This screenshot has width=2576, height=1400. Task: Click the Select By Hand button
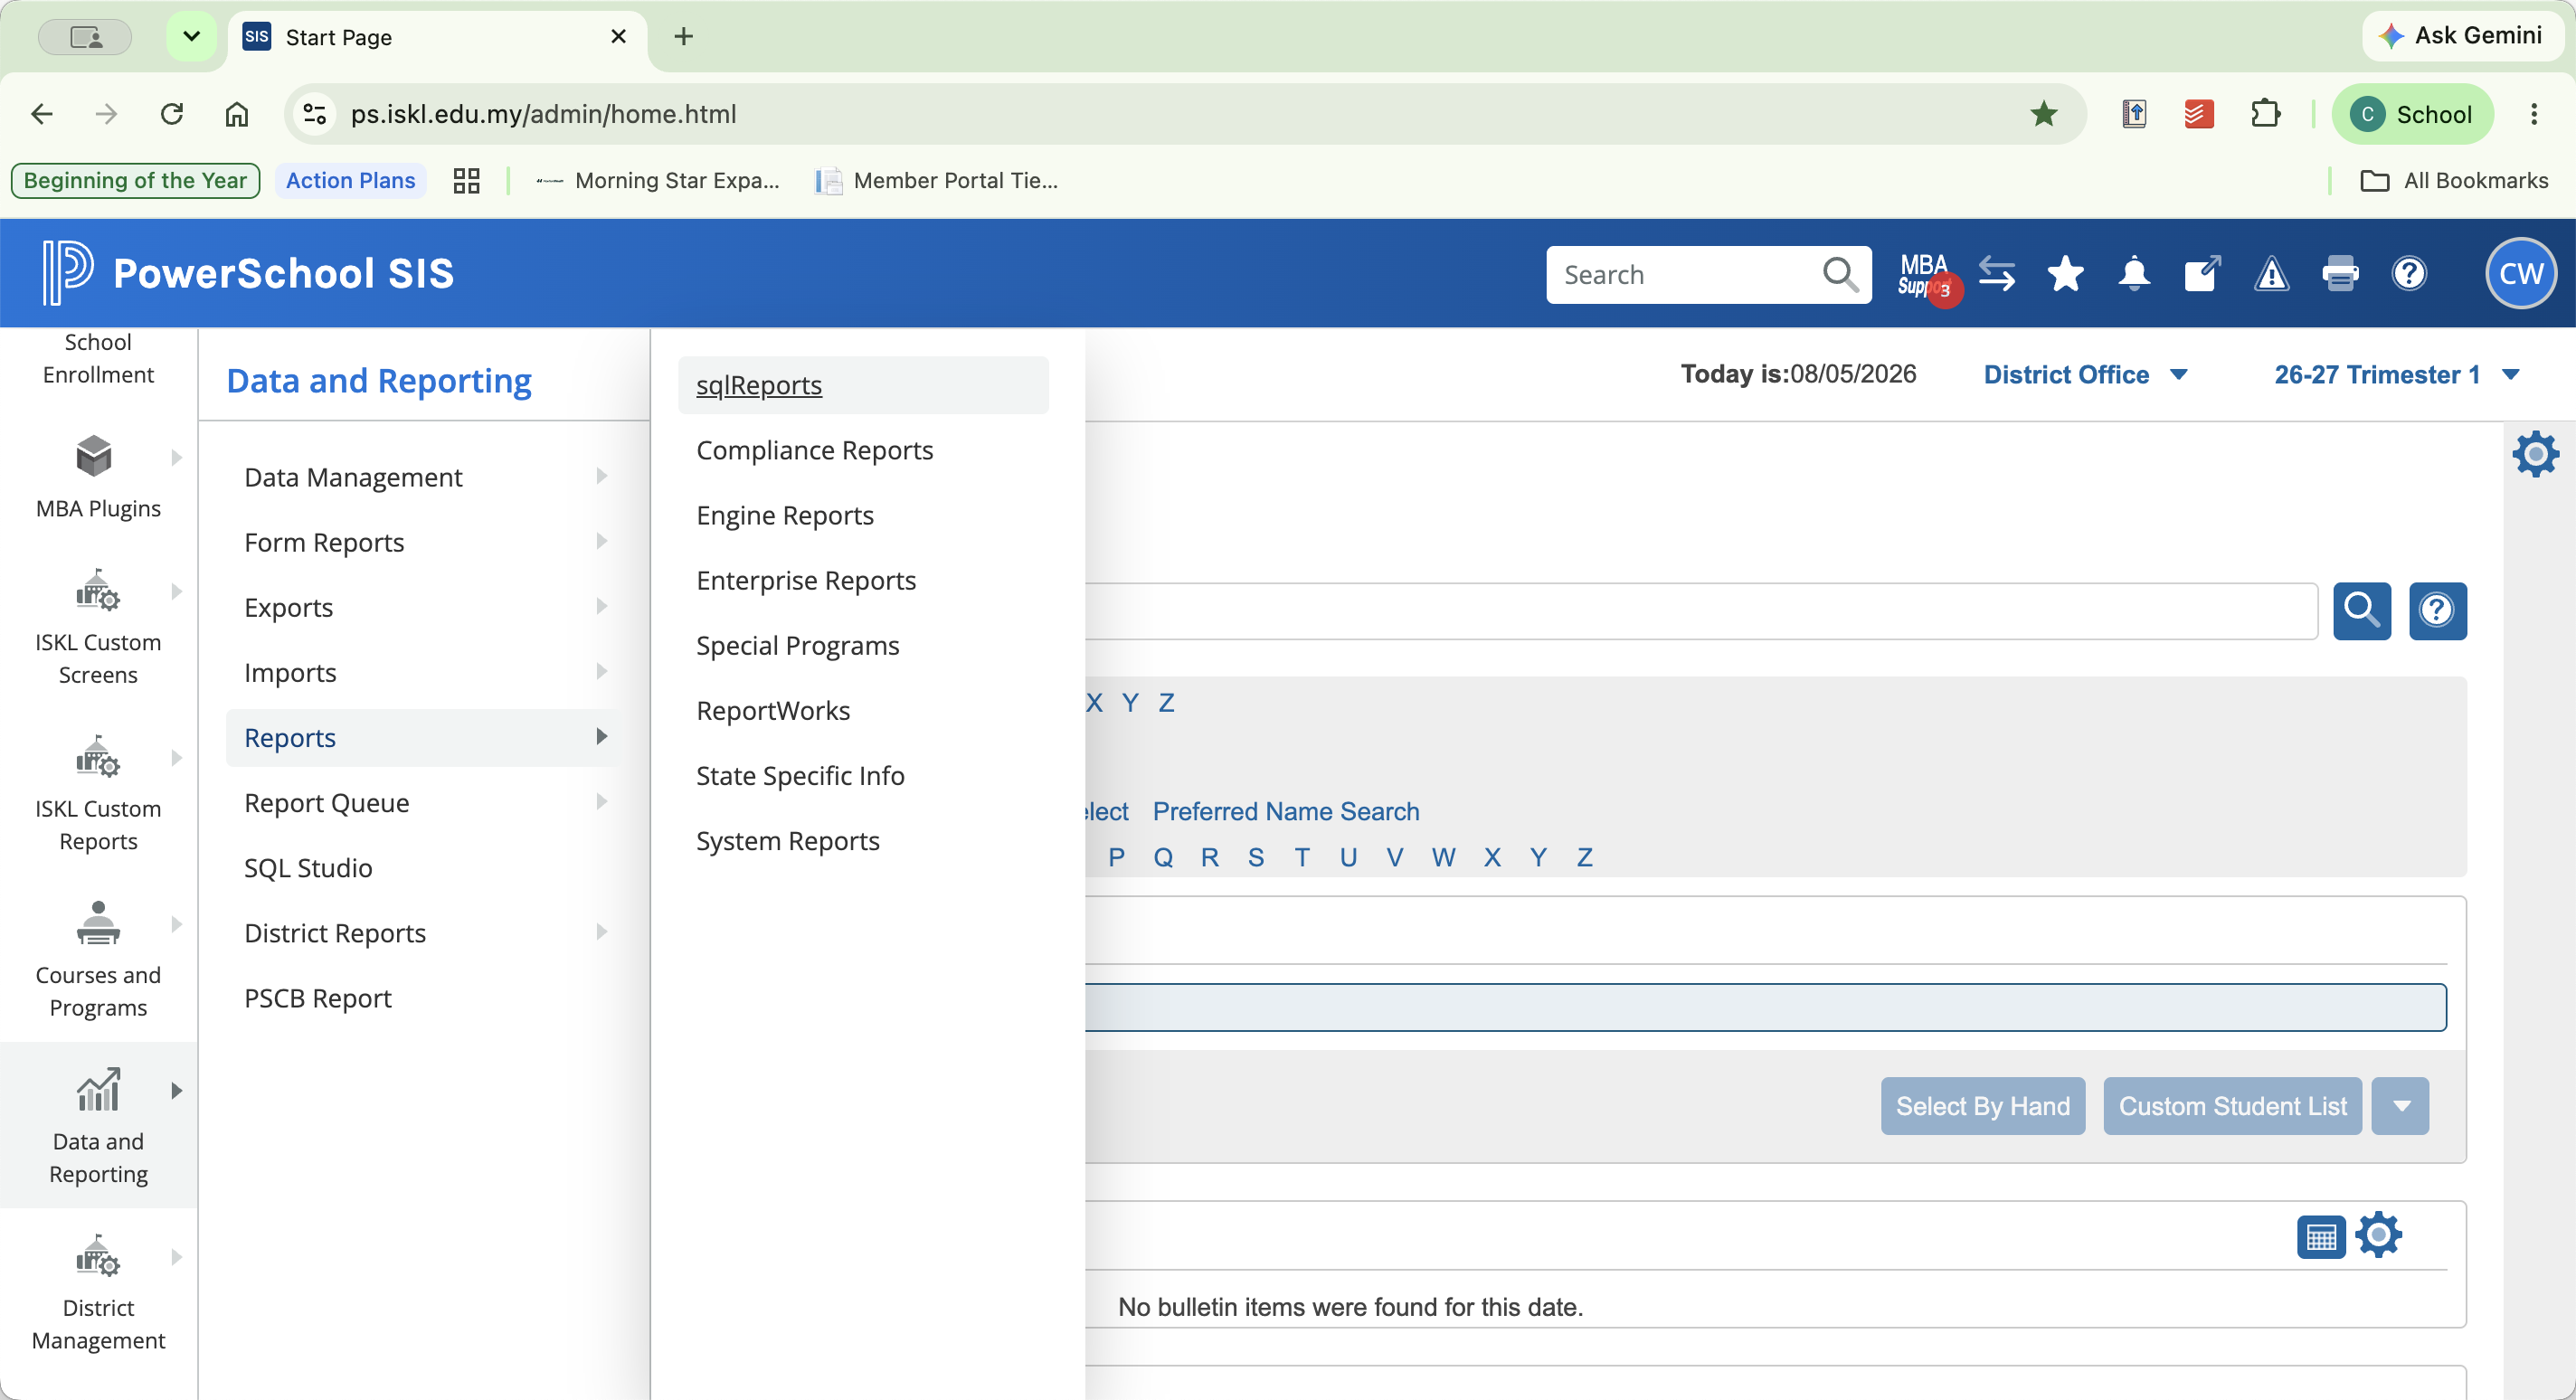point(1983,1106)
